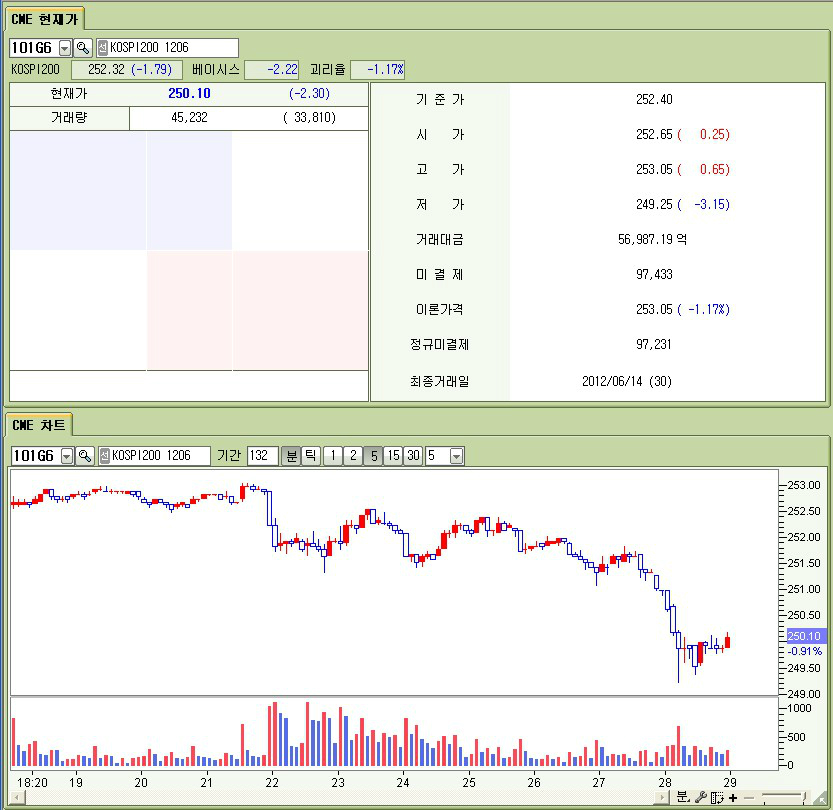Switch to the CME 차트 tab
The height and width of the screenshot is (810, 833).
tap(39, 425)
